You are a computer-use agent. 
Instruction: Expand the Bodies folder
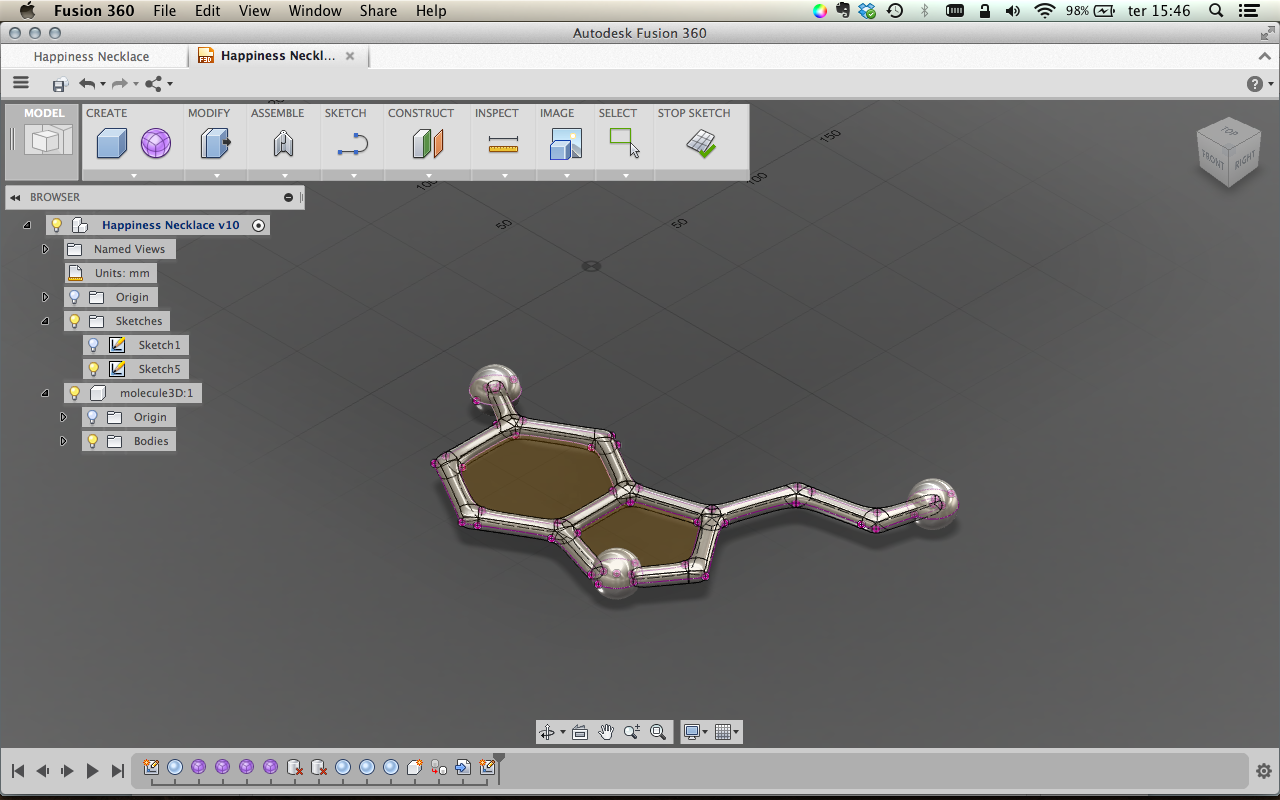(64, 441)
